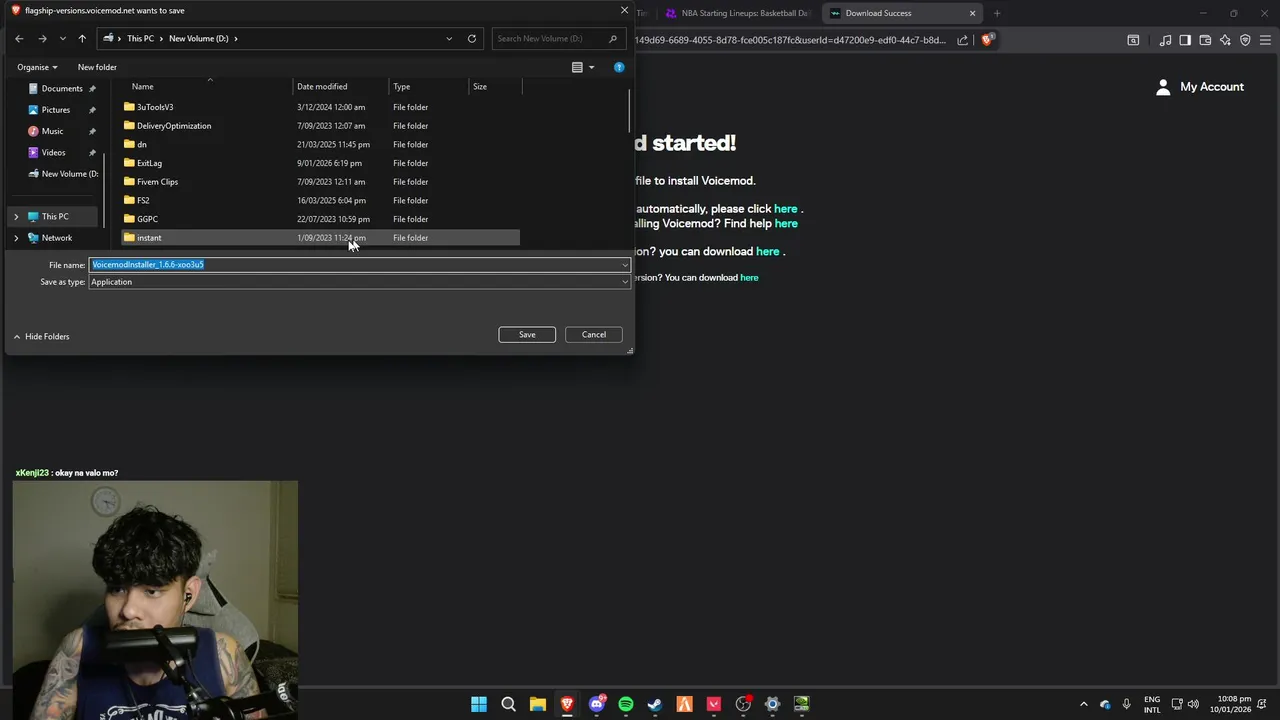
Task: Click the Cancel button
Action: (594, 335)
